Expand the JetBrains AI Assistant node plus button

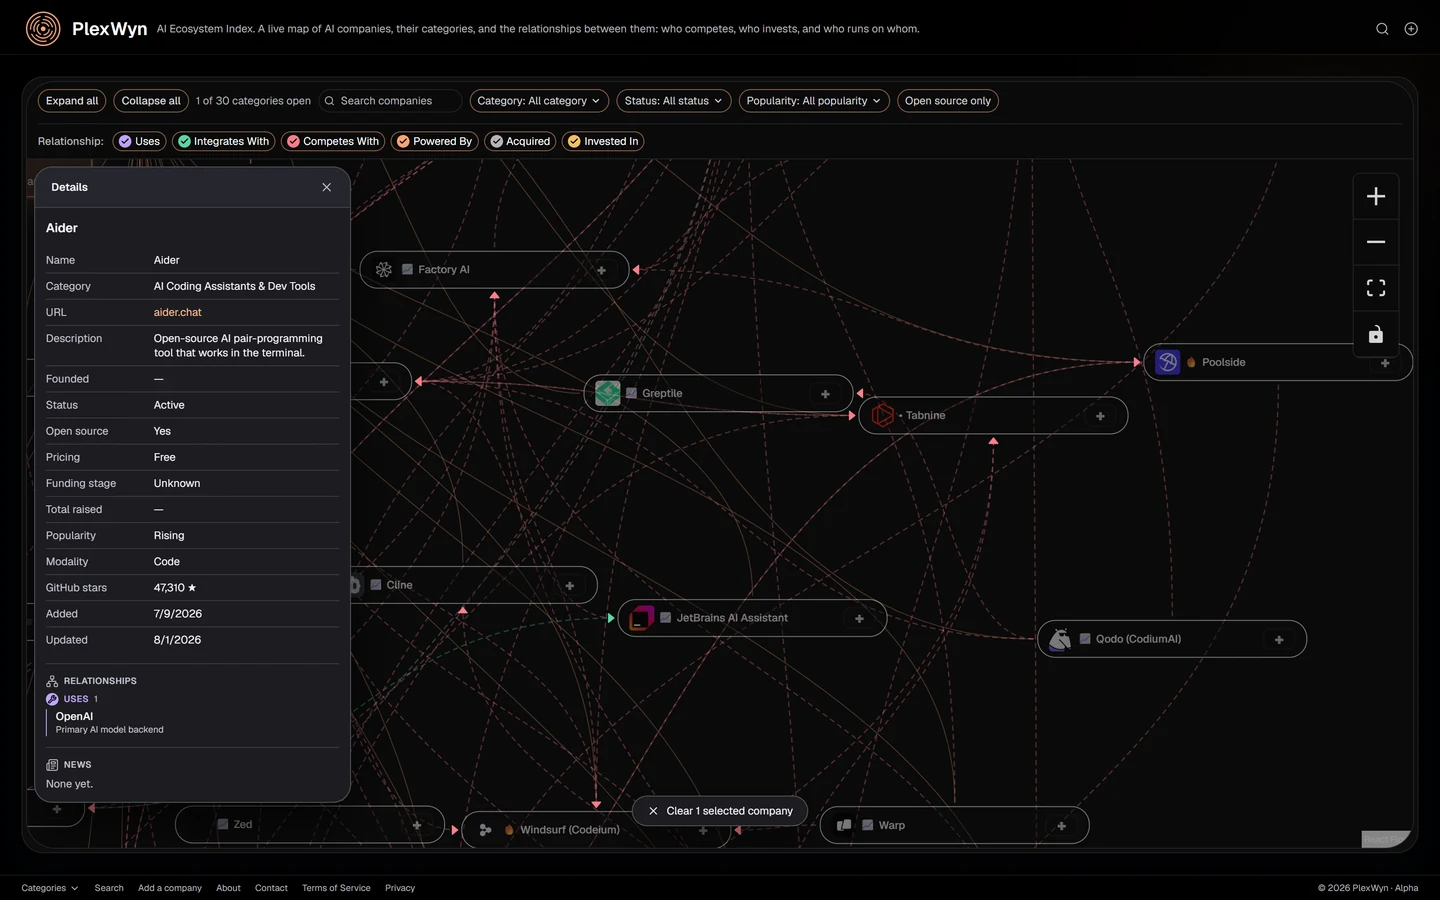click(x=859, y=619)
